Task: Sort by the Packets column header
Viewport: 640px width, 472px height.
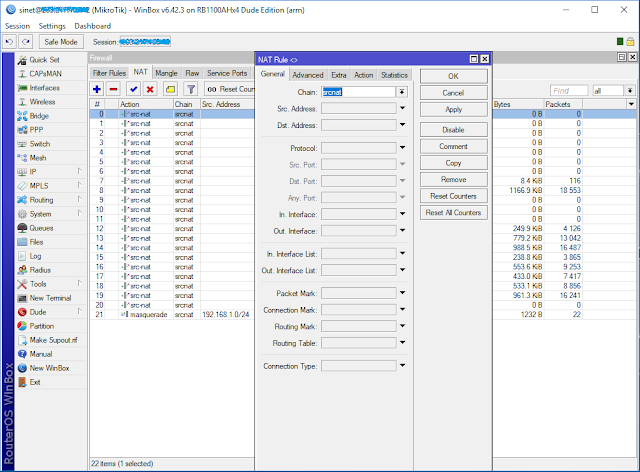Action: [x=563, y=105]
